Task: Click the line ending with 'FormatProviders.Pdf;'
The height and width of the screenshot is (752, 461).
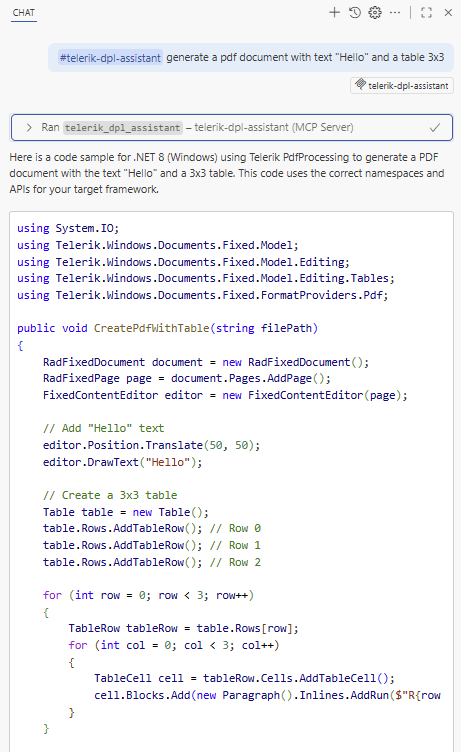Action: (202, 295)
